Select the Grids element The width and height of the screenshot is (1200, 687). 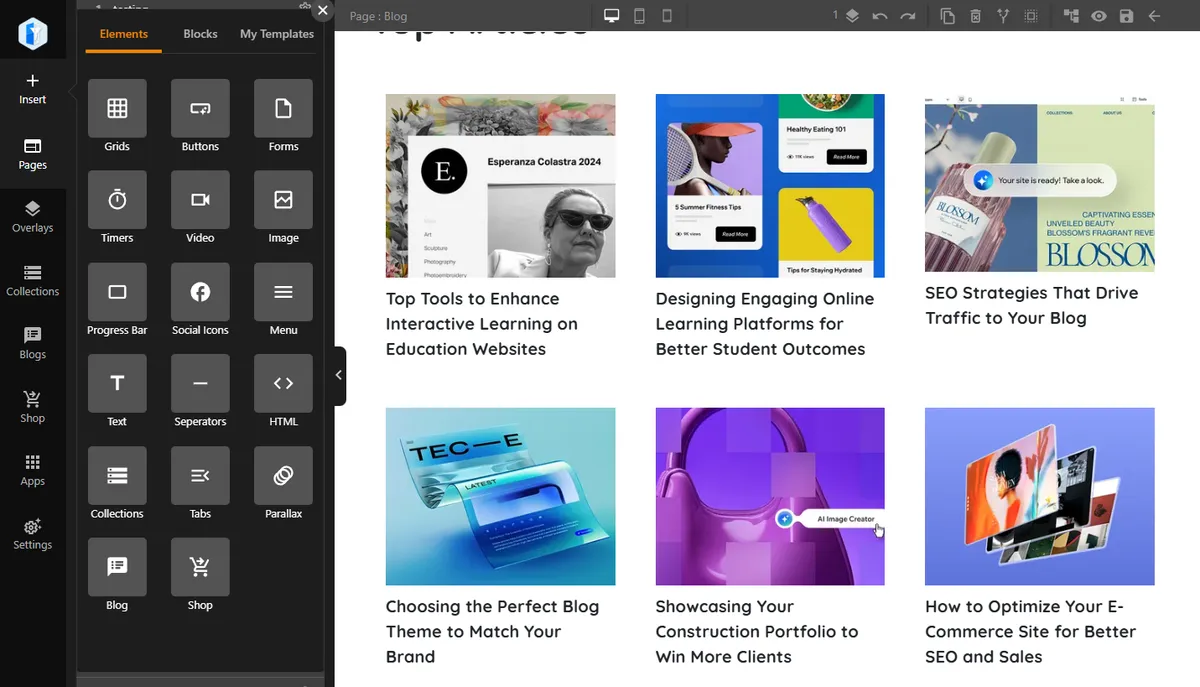coord(117,108)
